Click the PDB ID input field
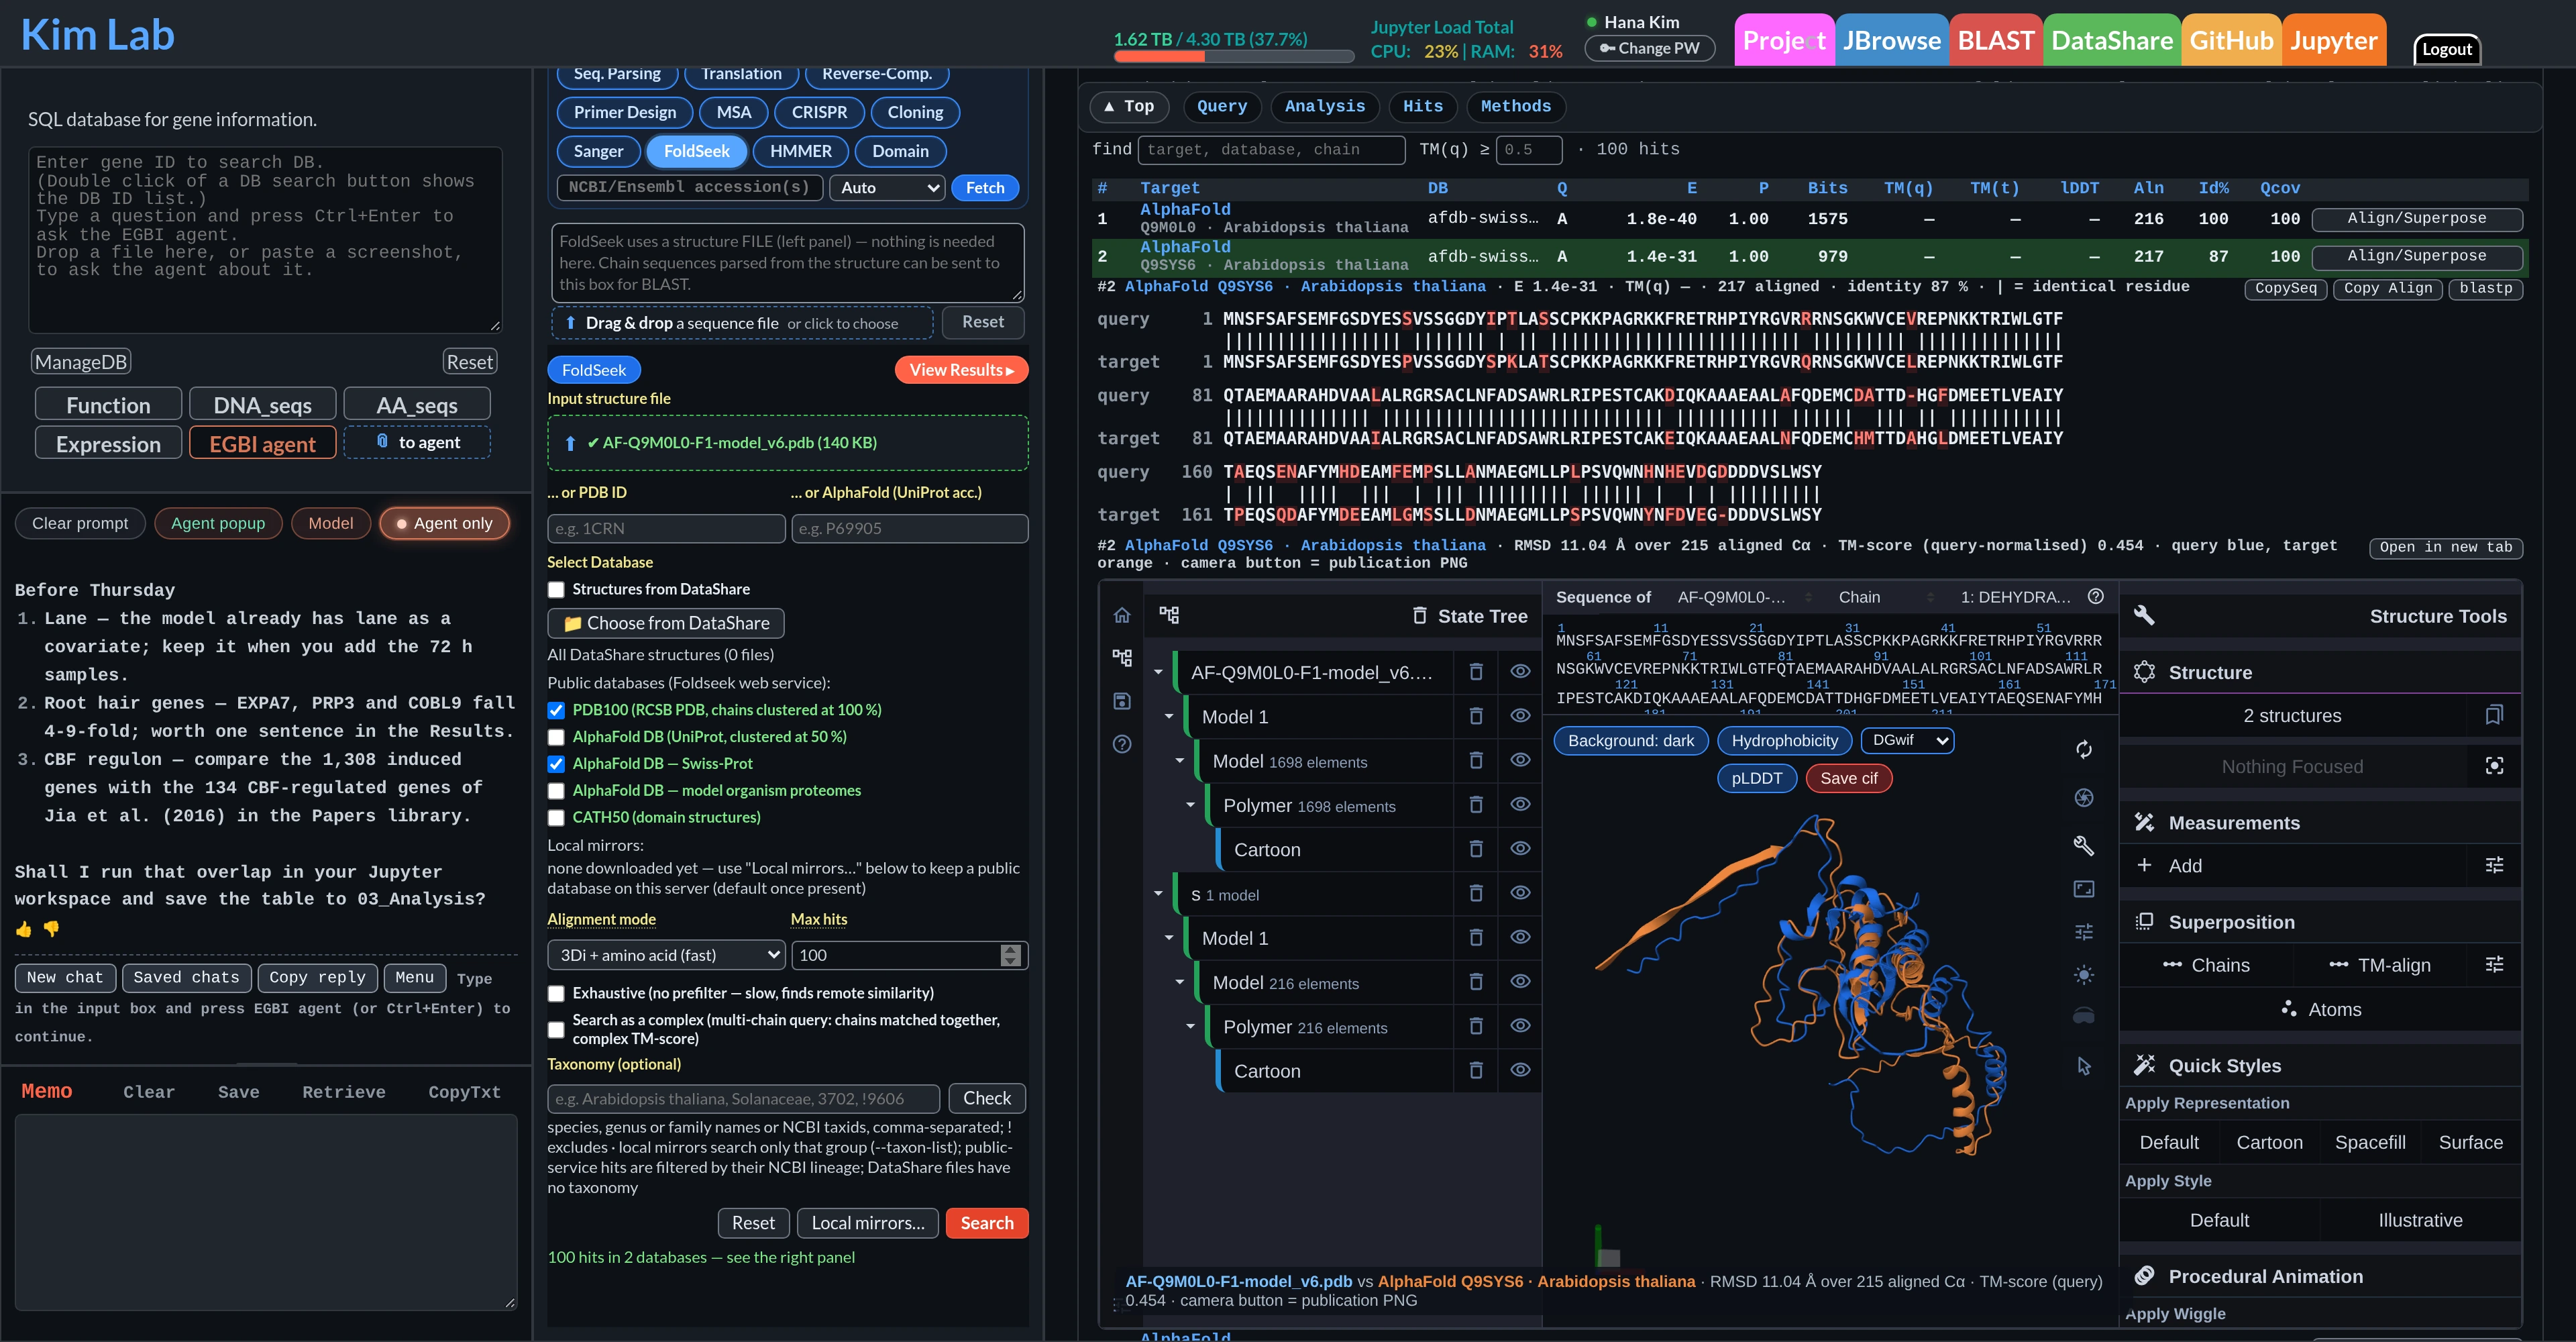2576x1342 pixels. tap(666, 528)
